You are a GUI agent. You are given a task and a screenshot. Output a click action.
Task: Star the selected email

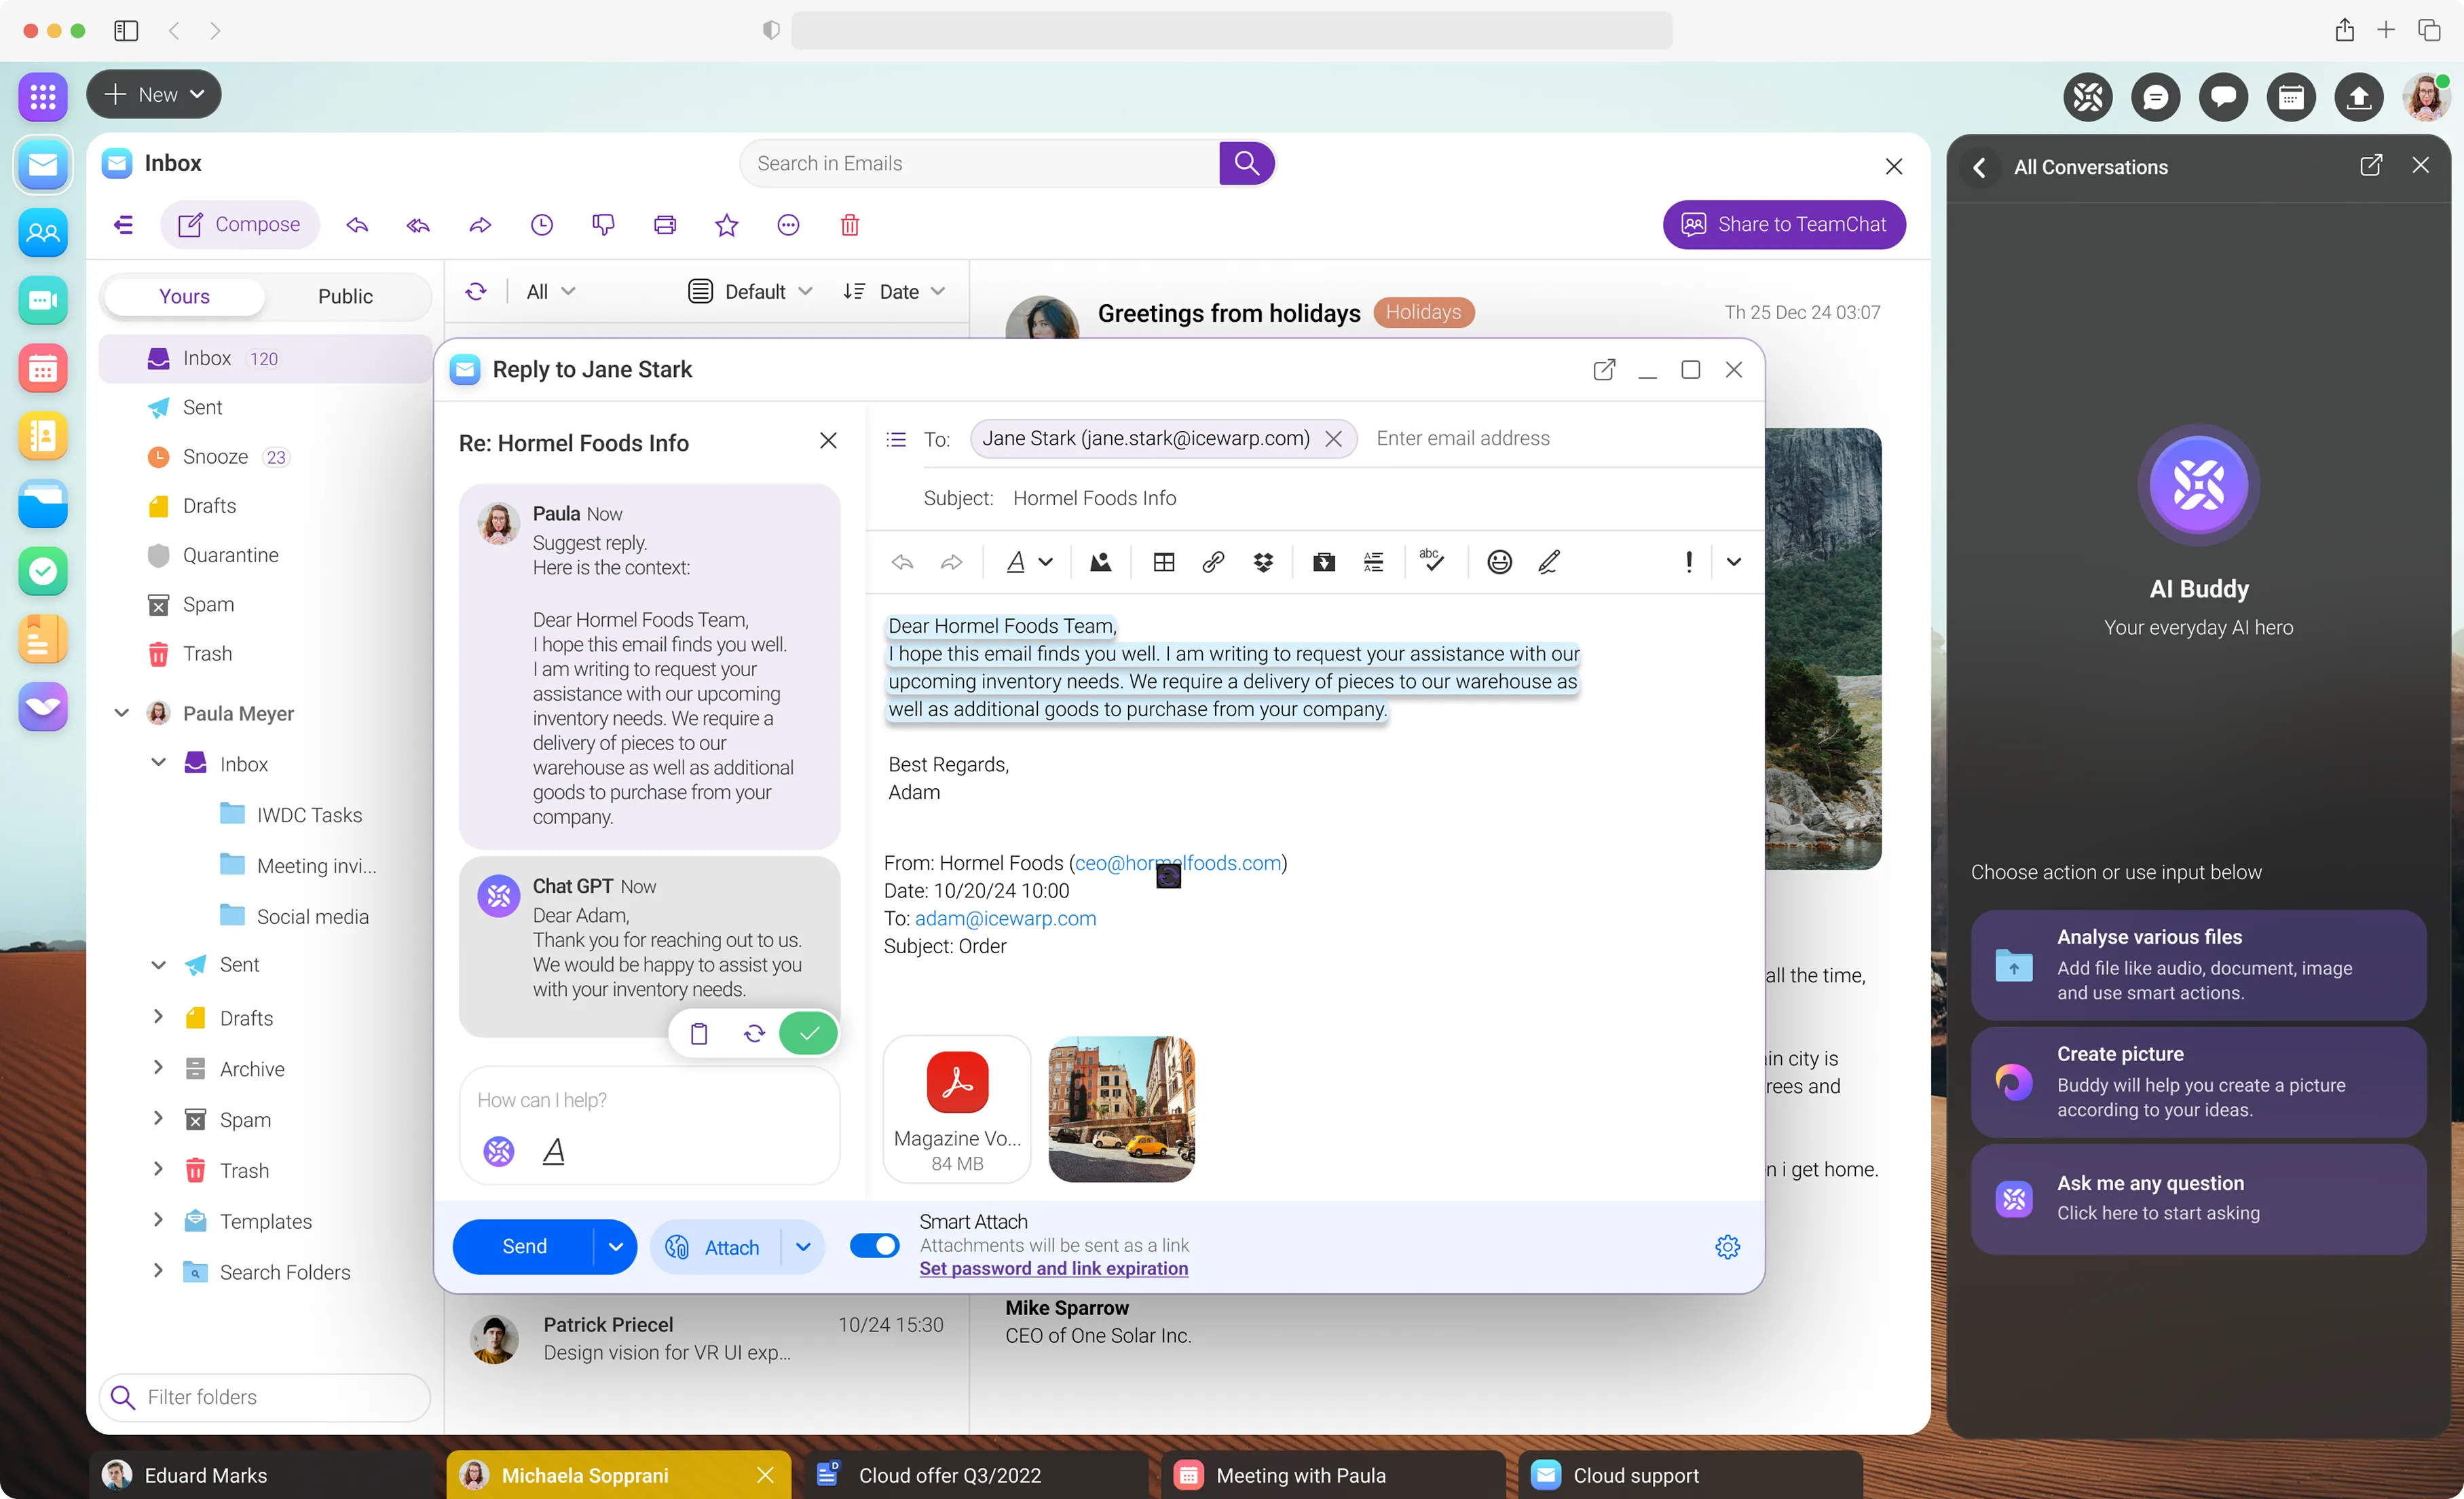[x=726, y=225]
